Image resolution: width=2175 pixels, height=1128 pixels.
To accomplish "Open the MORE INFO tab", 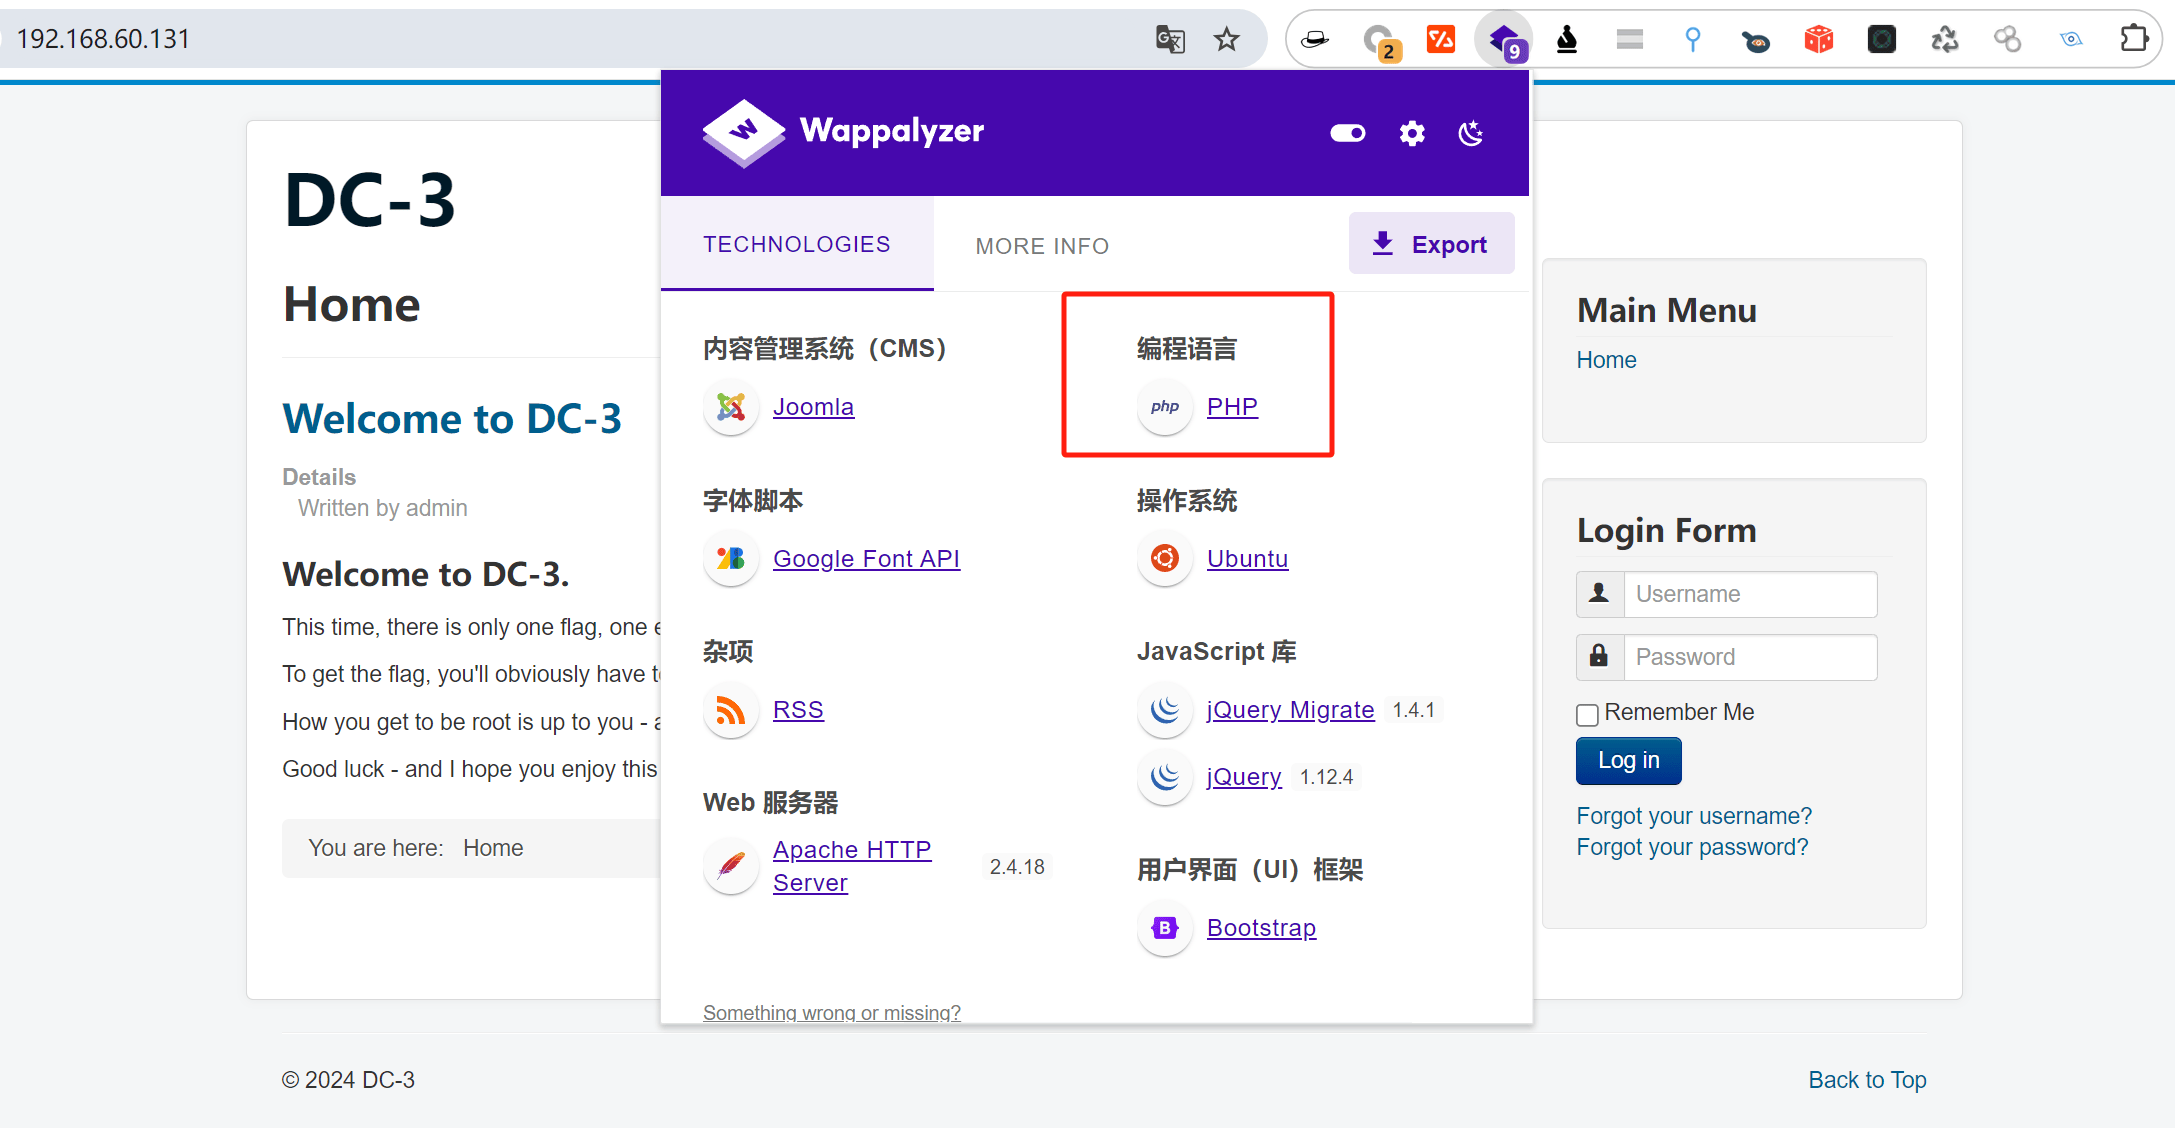I will [x=1041, y=246].
